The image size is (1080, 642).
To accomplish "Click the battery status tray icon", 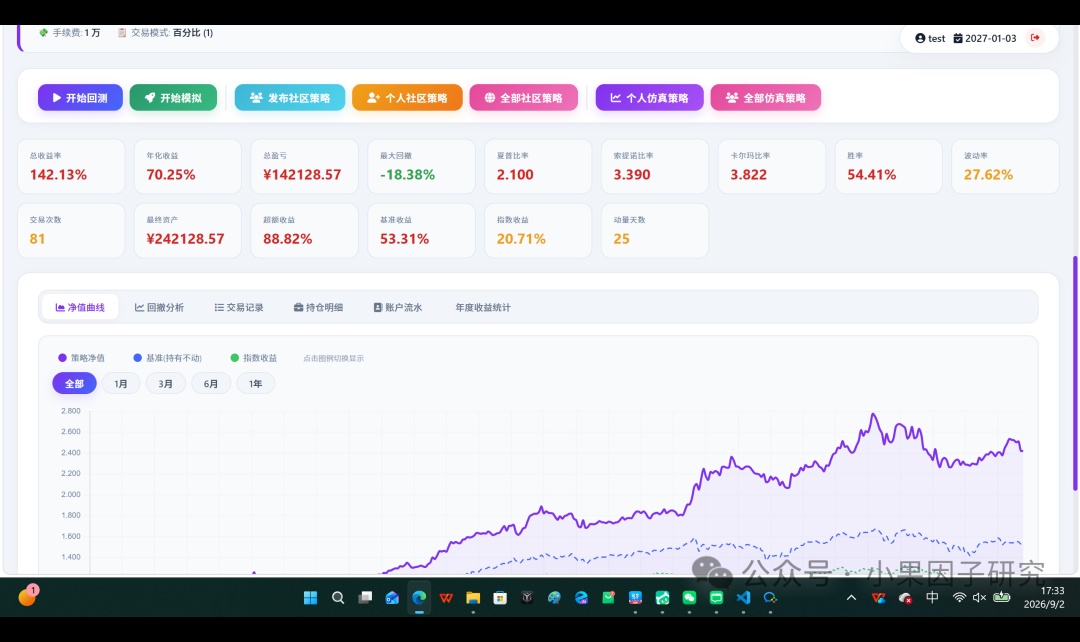I will pyautogui.click(x=1001, y=597).
